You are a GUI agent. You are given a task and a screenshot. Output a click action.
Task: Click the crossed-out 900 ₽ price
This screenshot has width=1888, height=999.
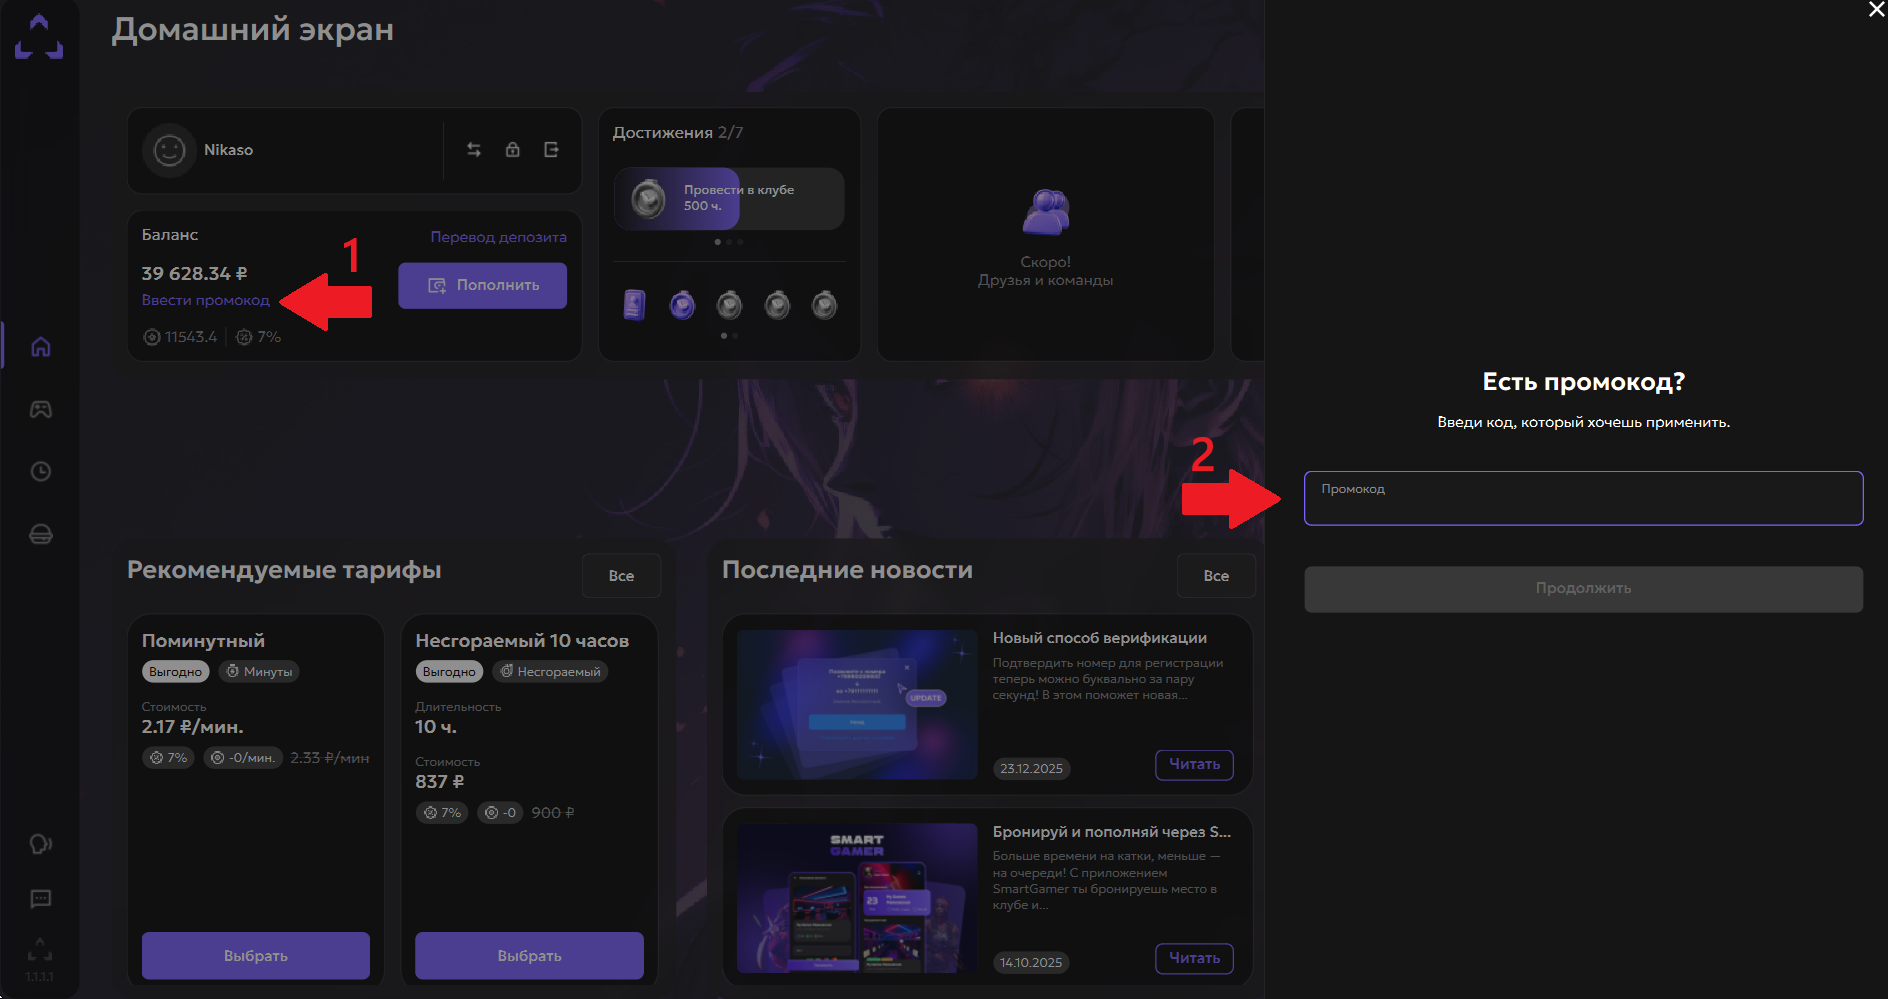(553, 813)
